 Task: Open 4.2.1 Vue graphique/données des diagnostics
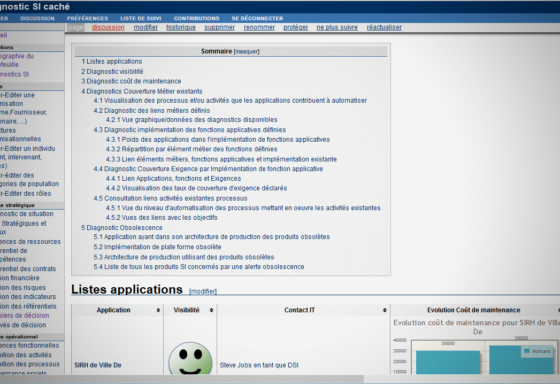tap(191, 120)
